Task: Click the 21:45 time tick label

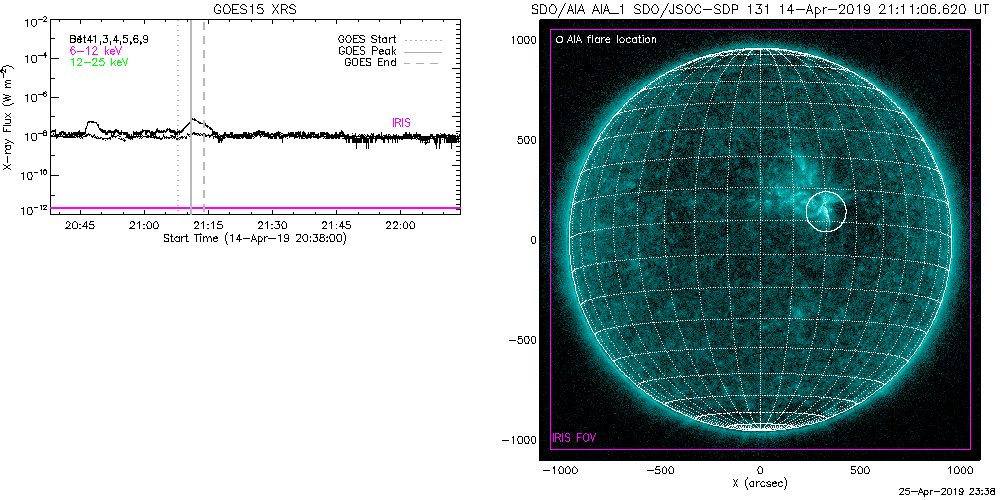Action: pyautogui.click(x=337, y=226)
